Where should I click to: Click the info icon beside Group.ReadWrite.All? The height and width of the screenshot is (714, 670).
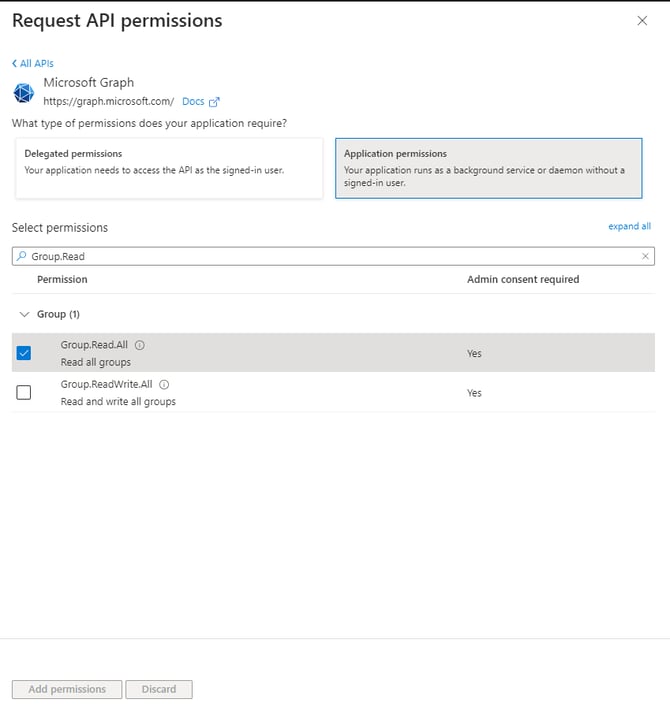(x=164, y=385)
